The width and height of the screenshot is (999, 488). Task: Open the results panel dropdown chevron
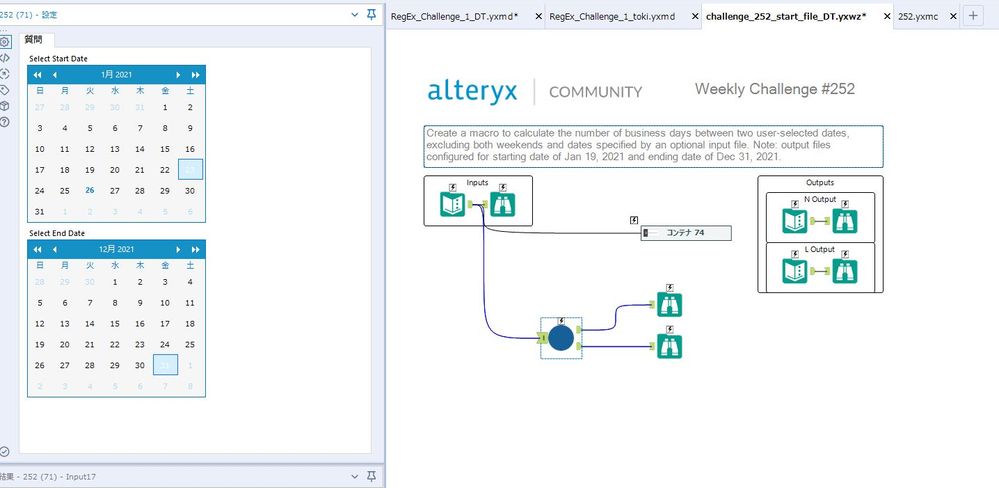(x=355, y=476)
